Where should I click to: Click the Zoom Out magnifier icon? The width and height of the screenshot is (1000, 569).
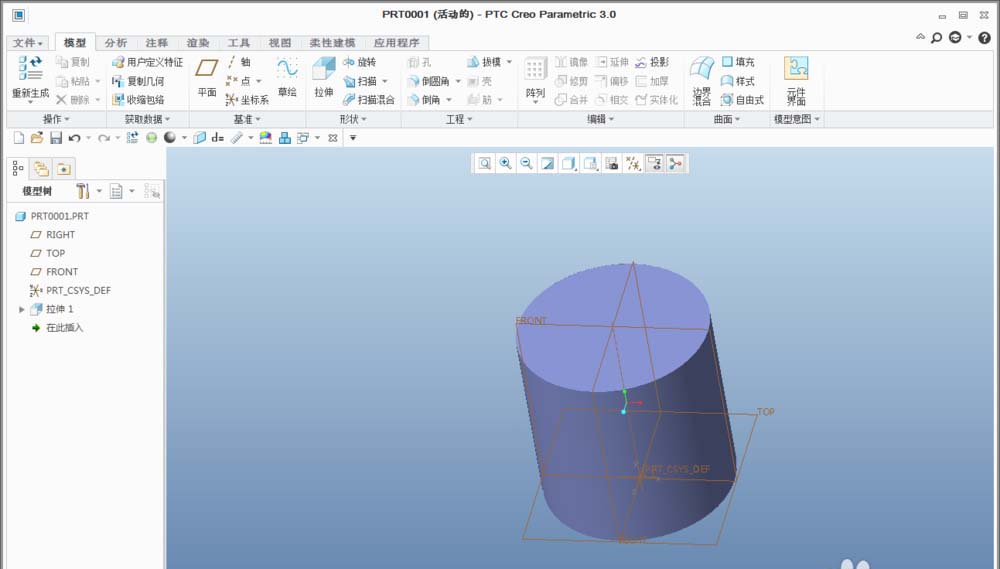pos(526,164)
